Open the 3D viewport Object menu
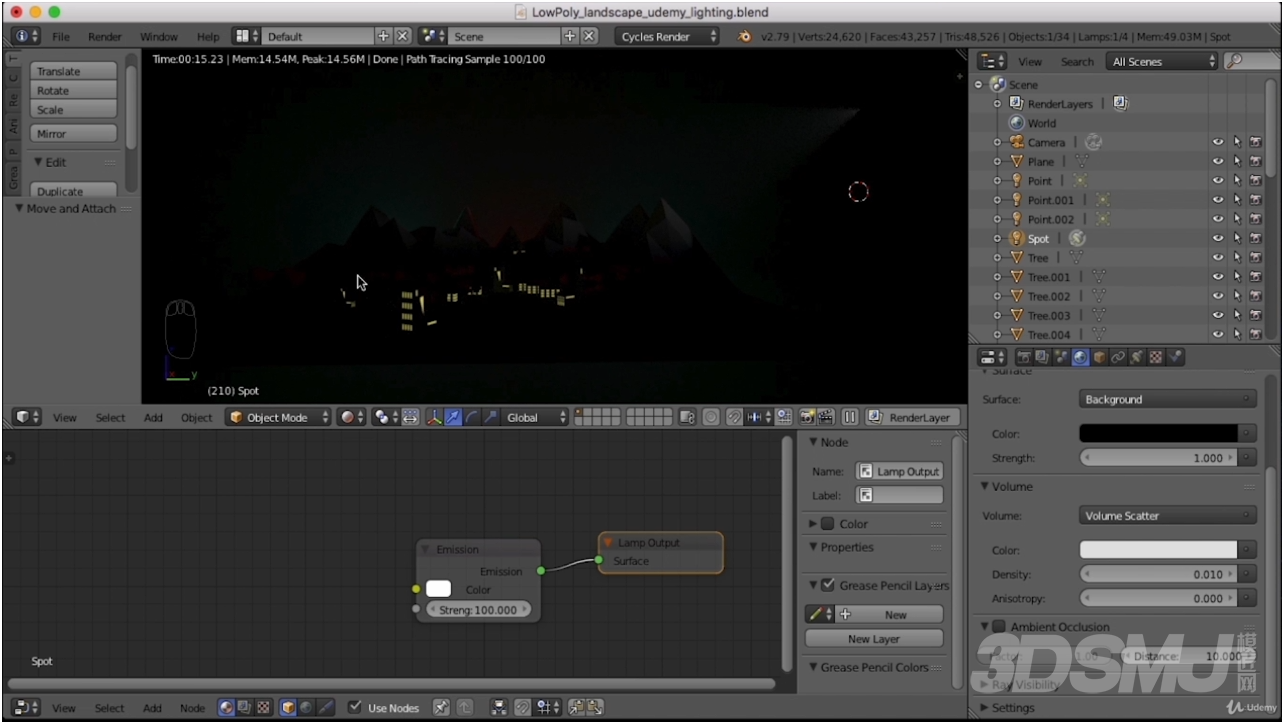Image resolution: width=1284 pixels, height=724 pixels. (196, 418)
